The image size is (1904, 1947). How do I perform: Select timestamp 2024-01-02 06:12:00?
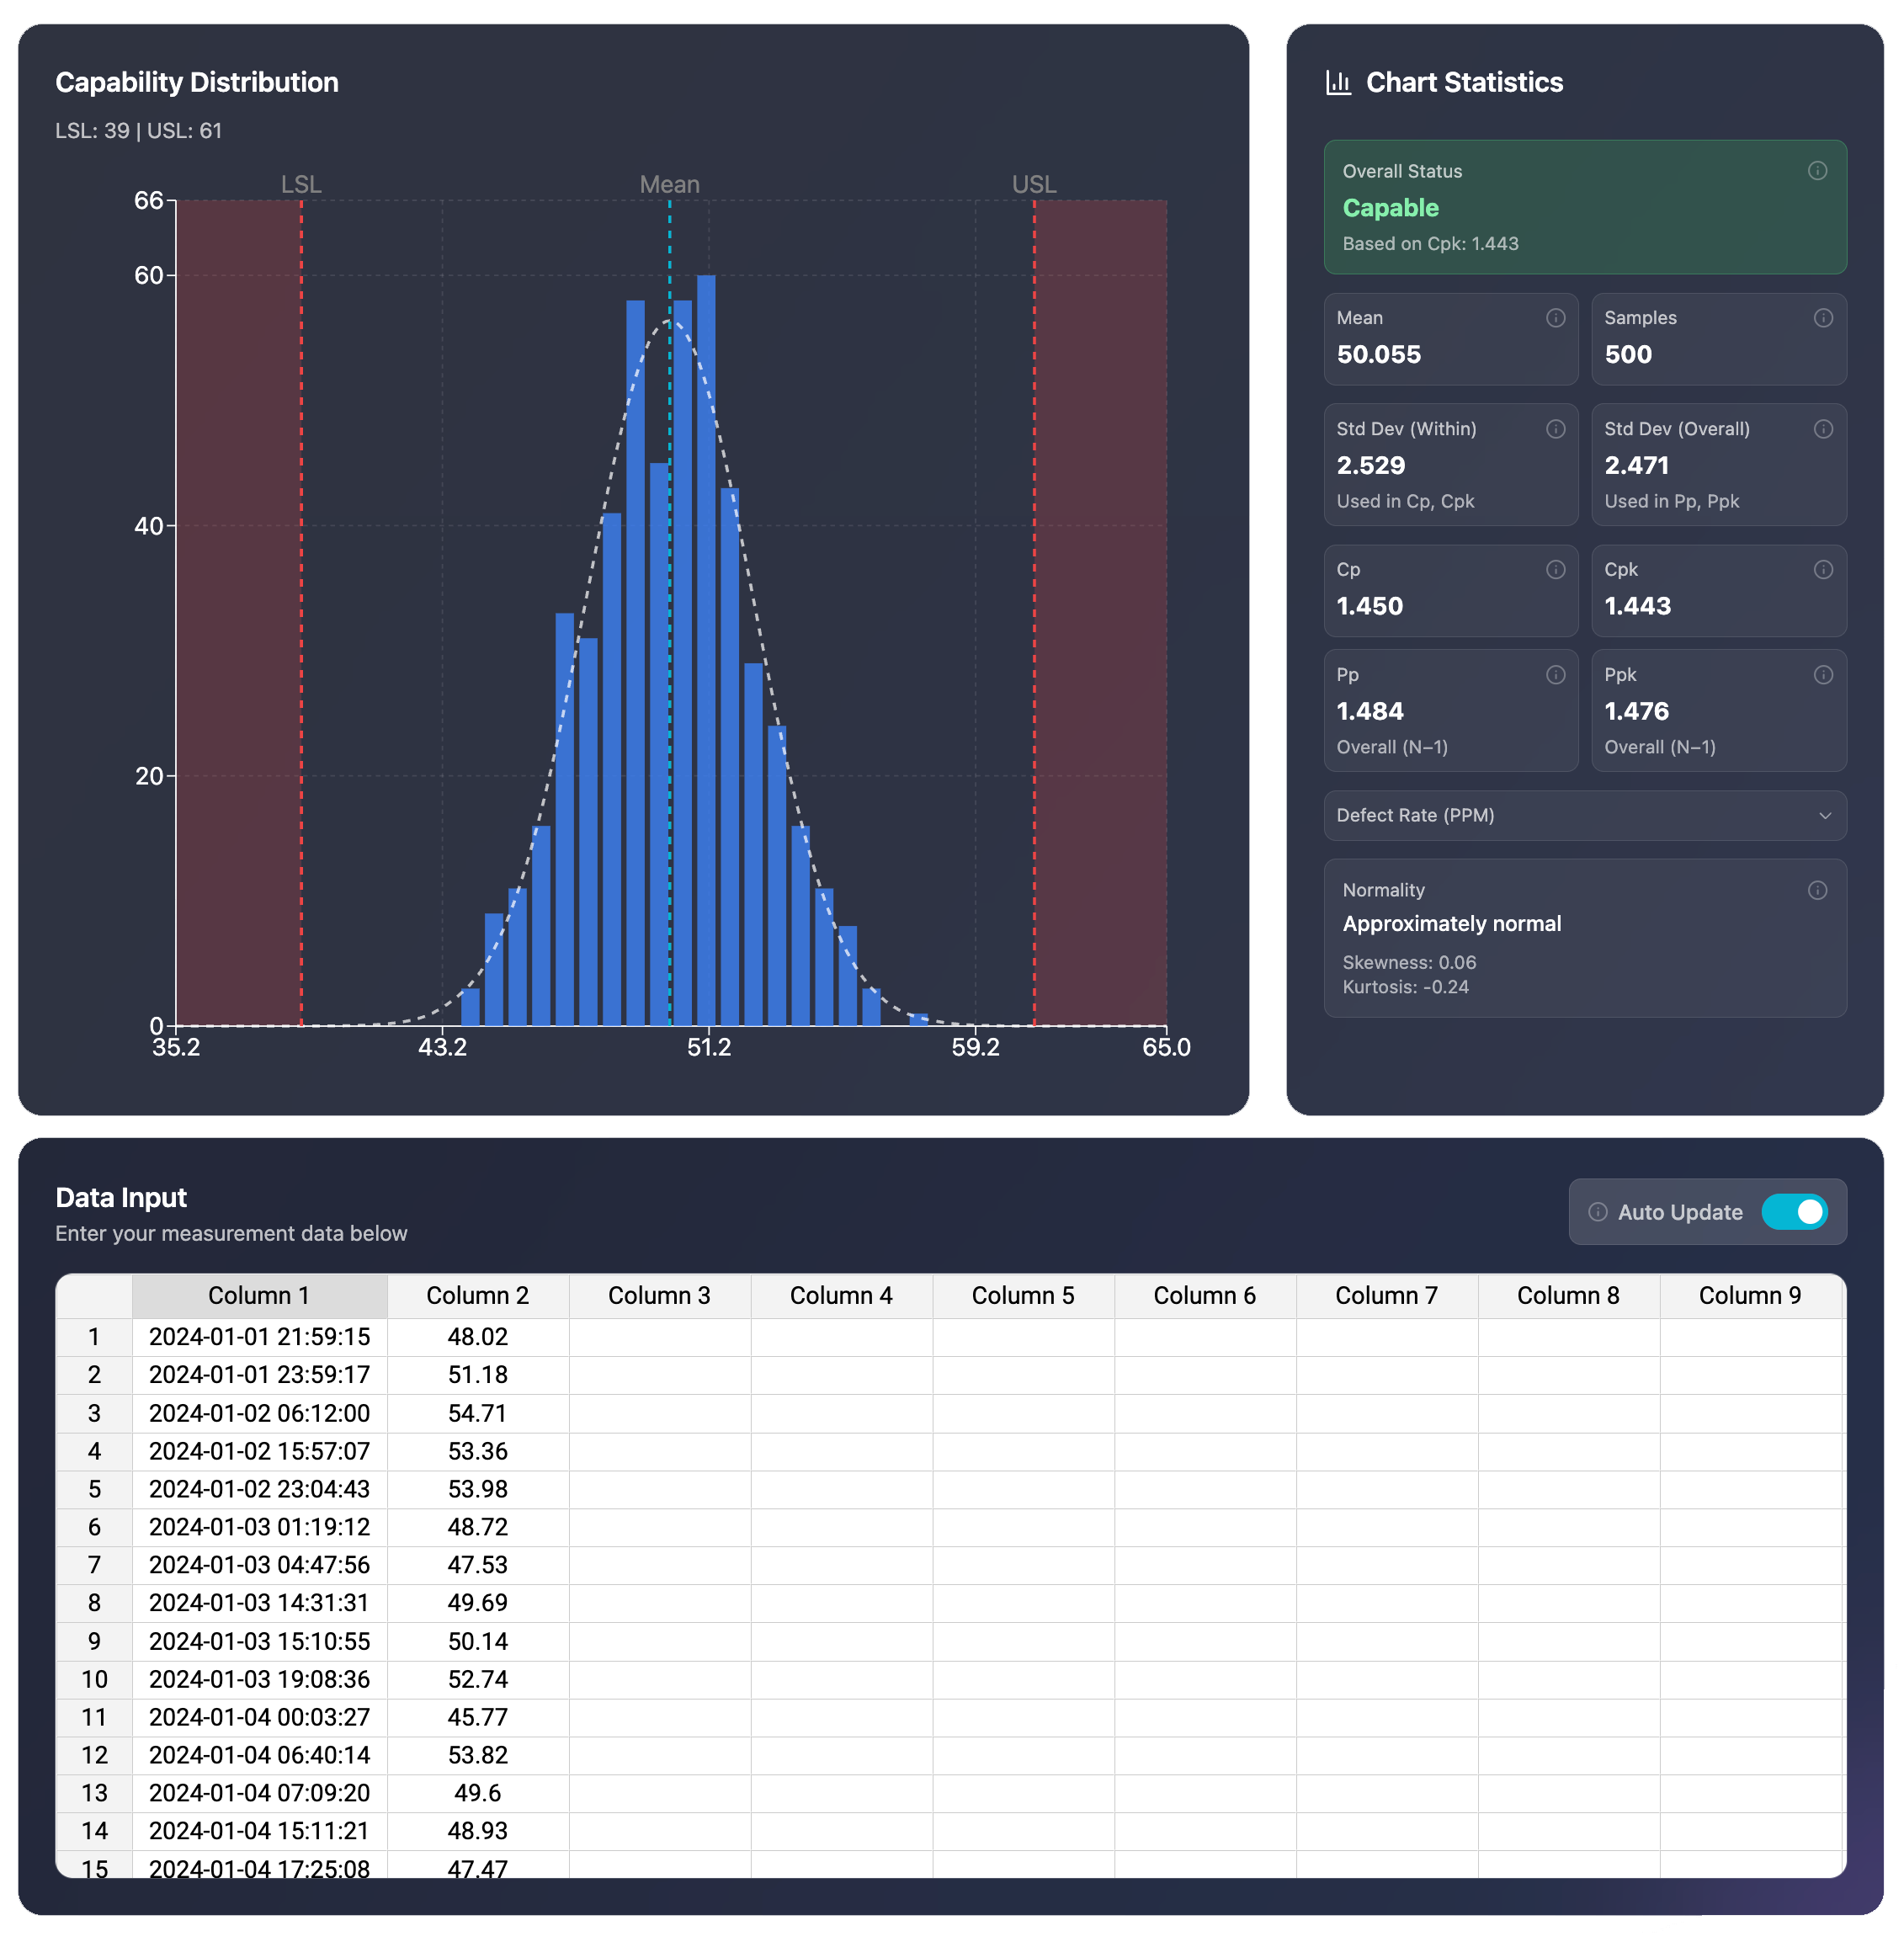pyautogui.click(x=259, y=1413)
